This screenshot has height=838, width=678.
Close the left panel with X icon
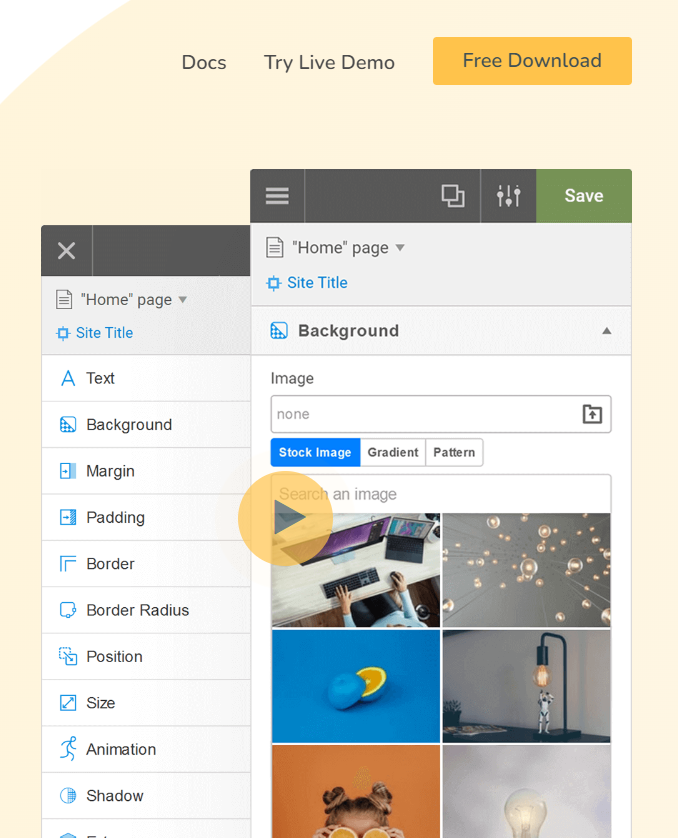click(66, 251)
